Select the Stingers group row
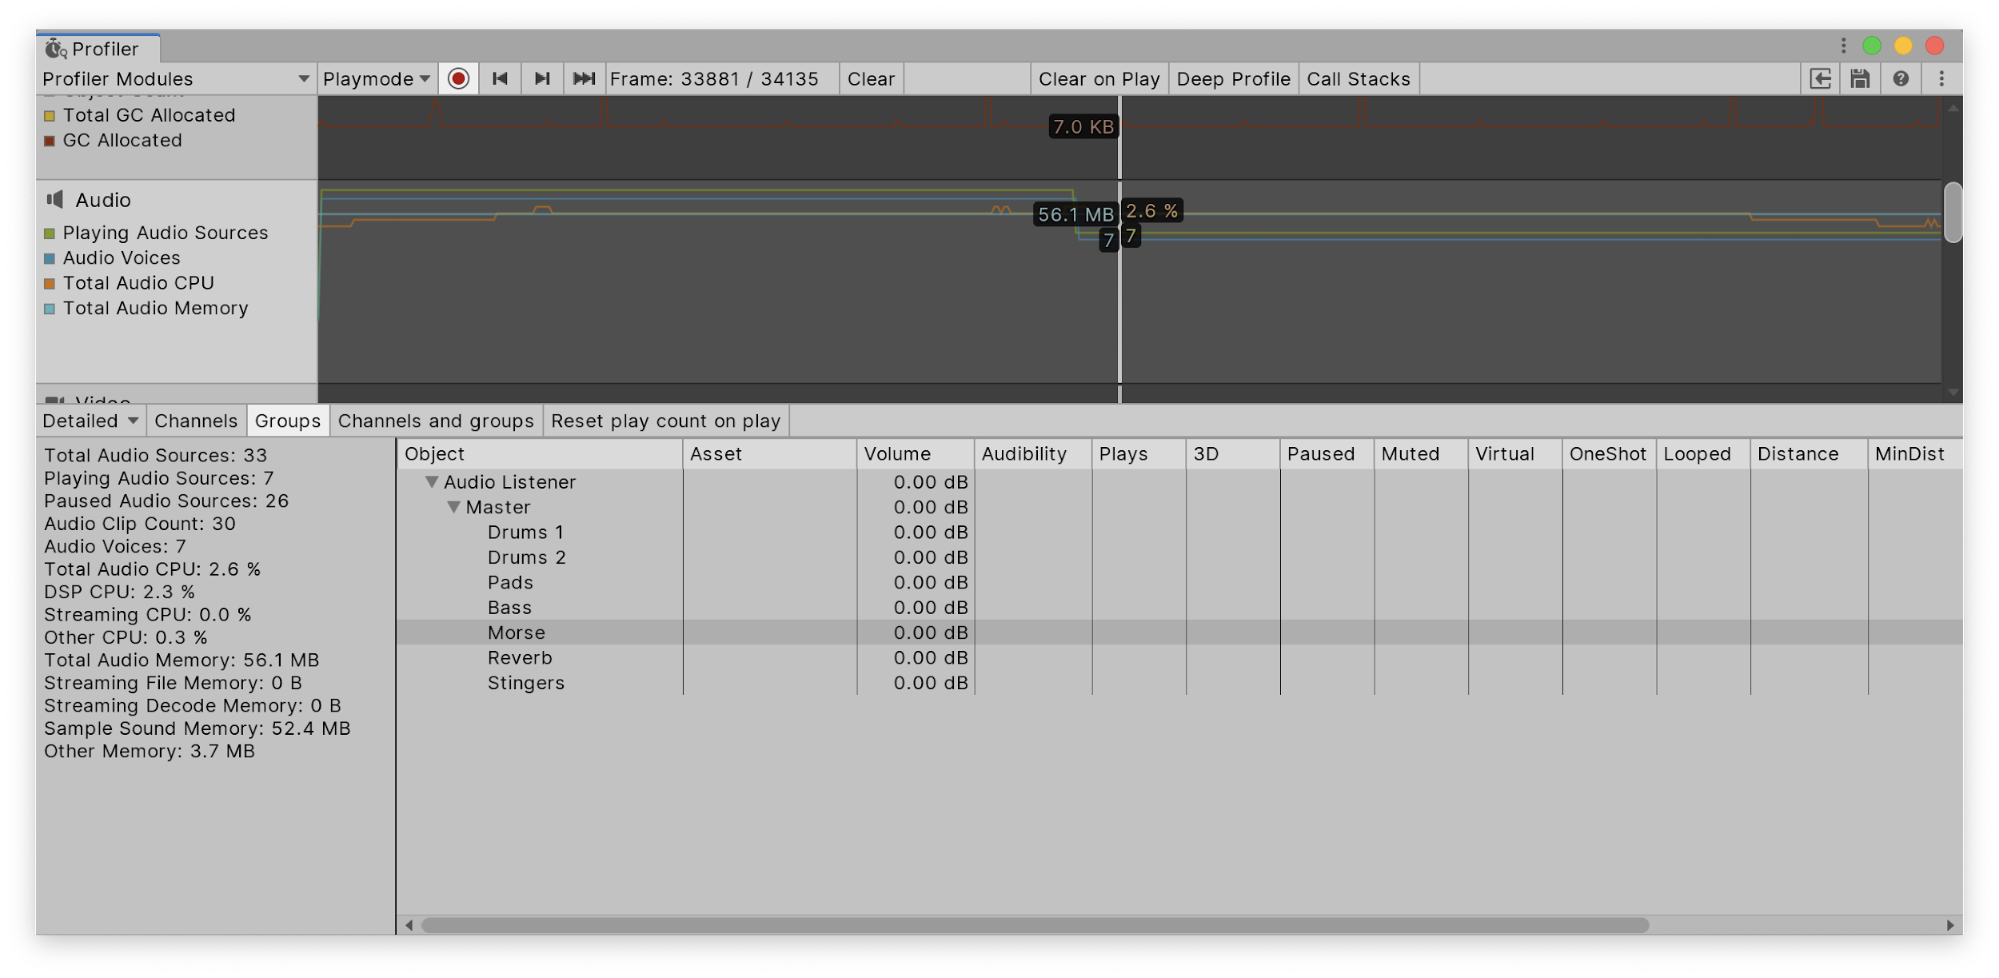The image size is (1999, 978). pos(1179,683)
